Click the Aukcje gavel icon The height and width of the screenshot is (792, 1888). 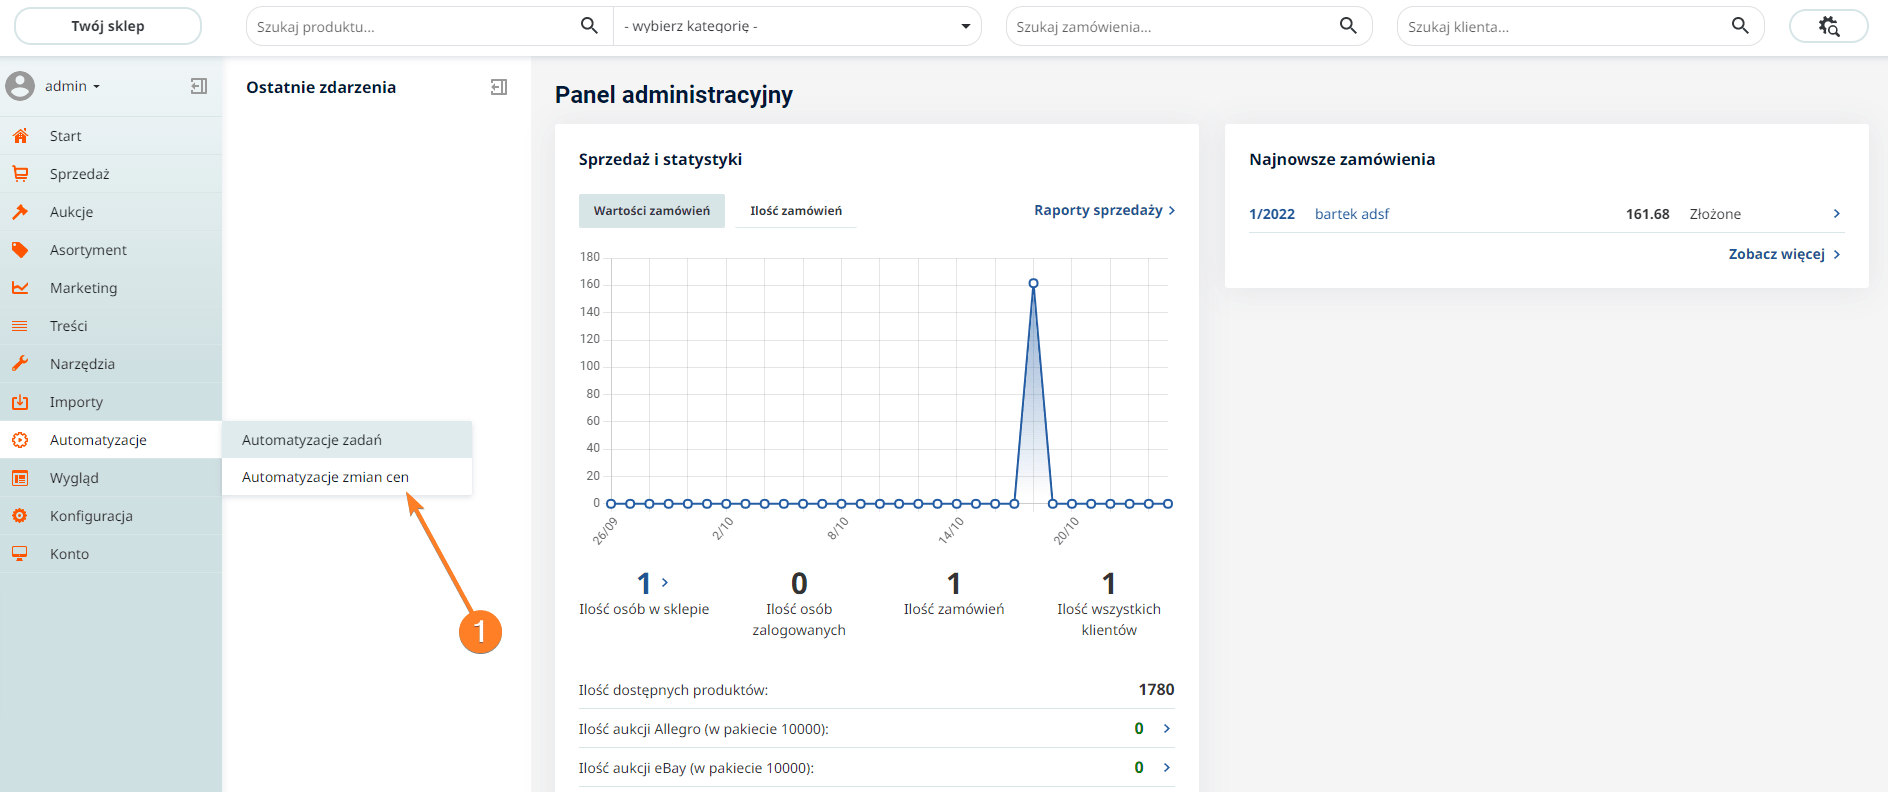pyautogui.click(x=20, y=212)
